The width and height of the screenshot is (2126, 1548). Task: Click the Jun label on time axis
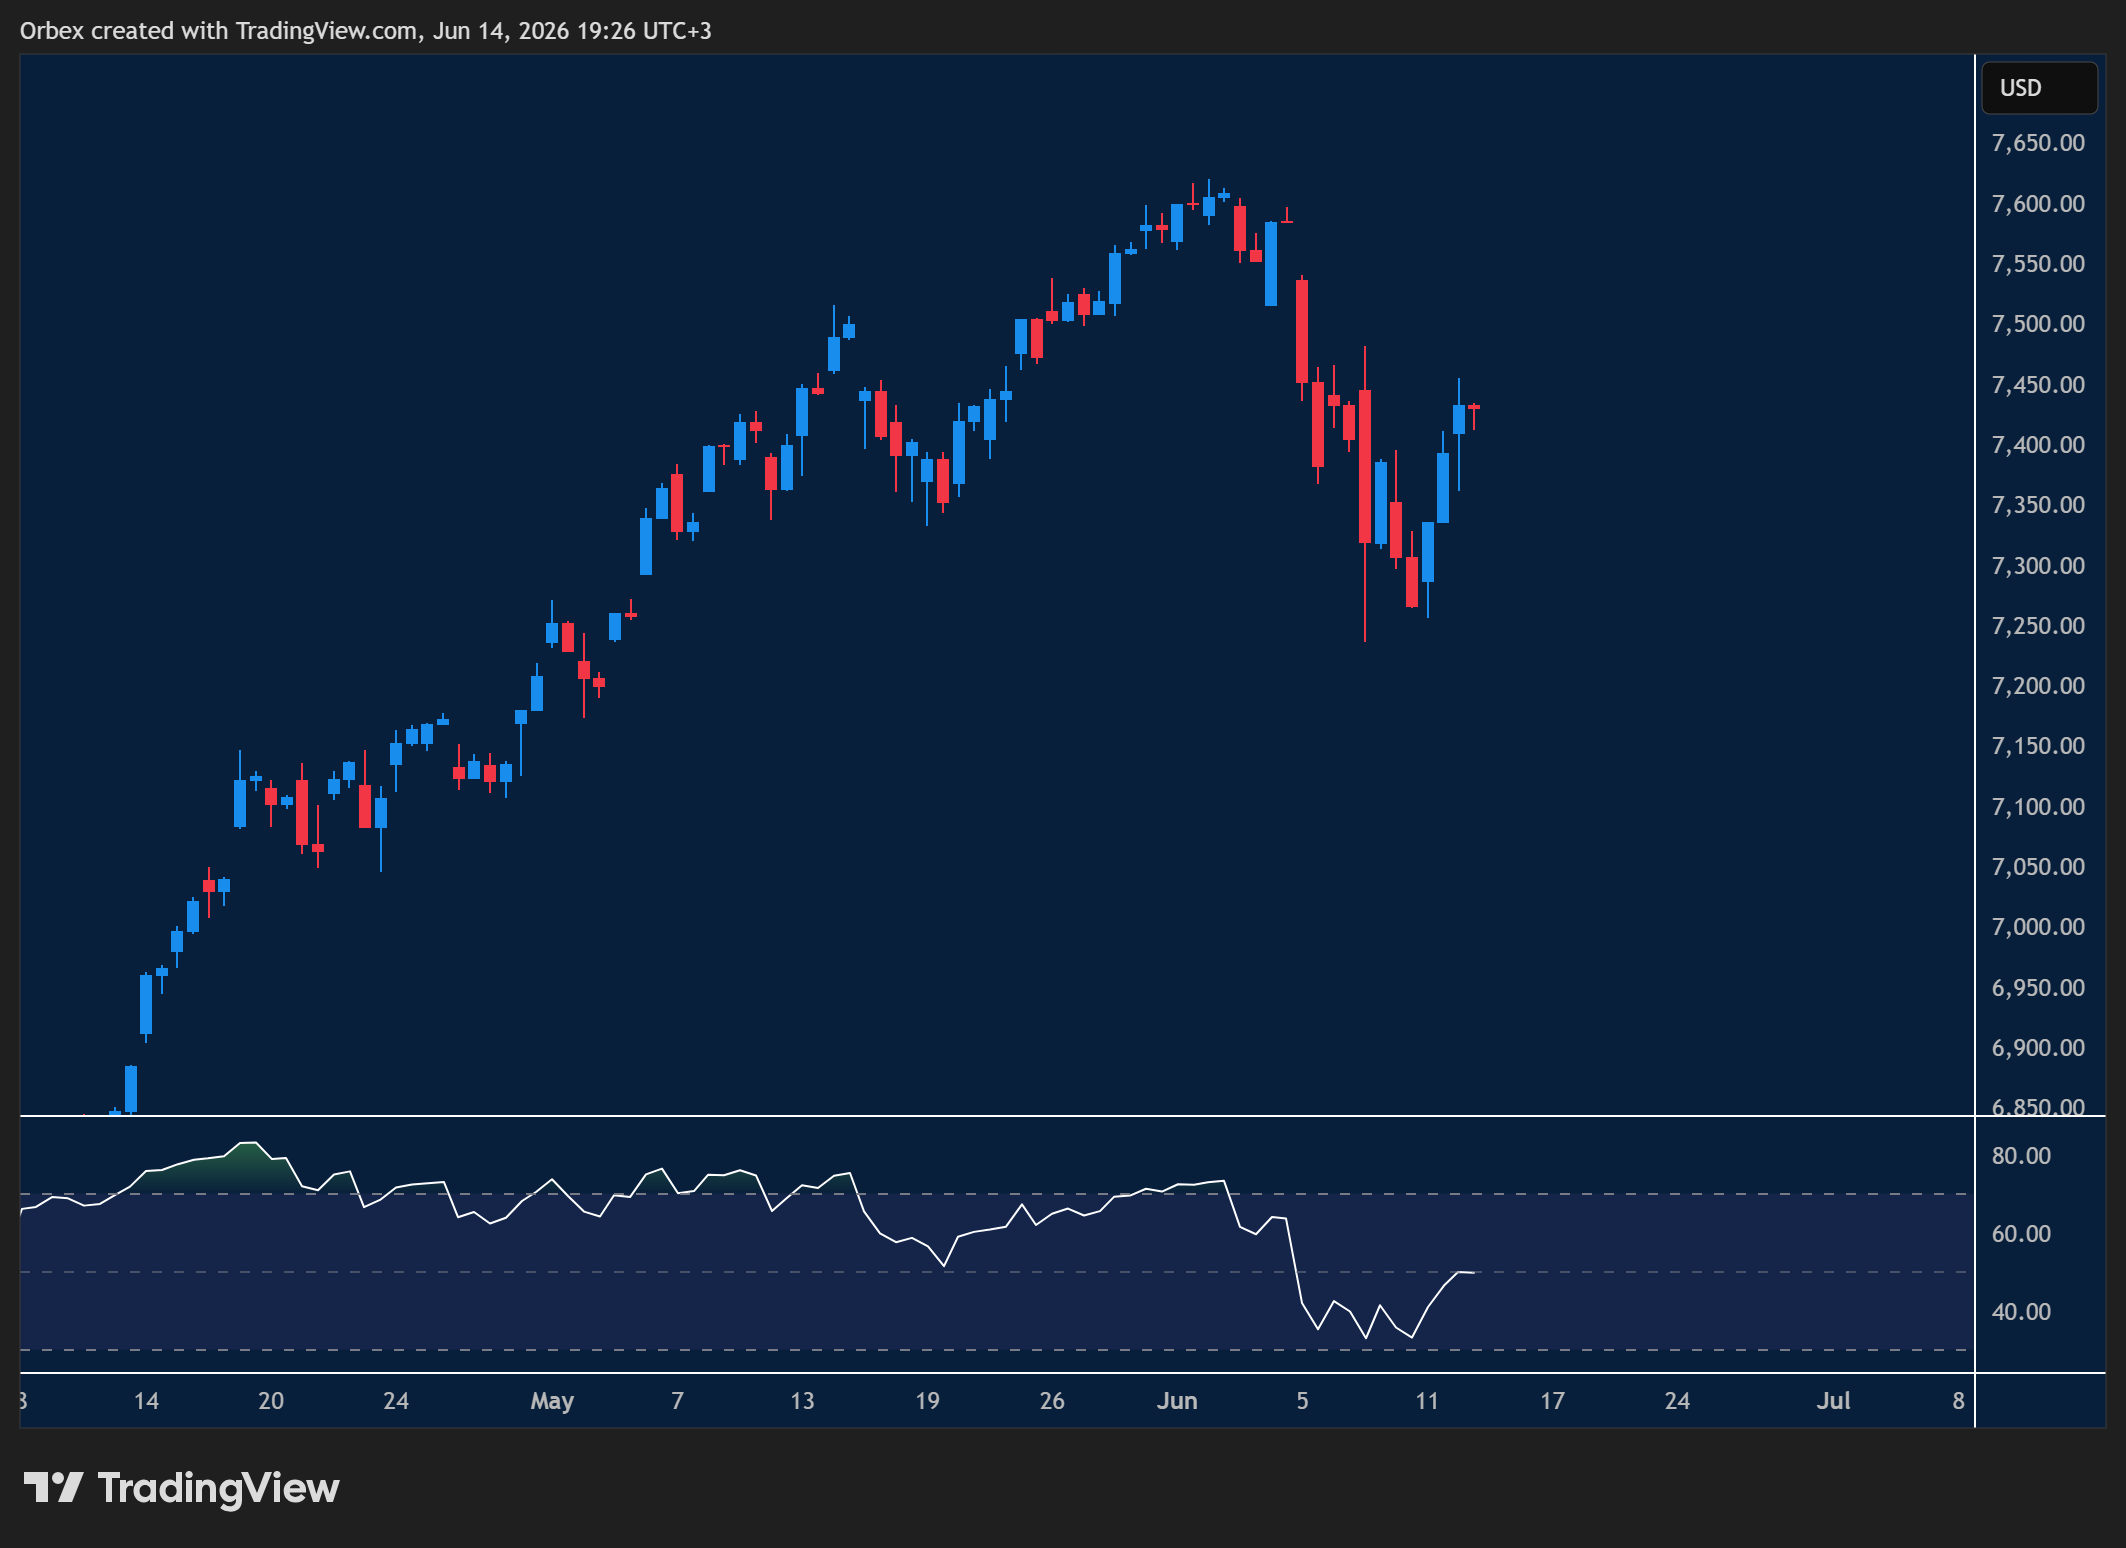(1177, 1401)
